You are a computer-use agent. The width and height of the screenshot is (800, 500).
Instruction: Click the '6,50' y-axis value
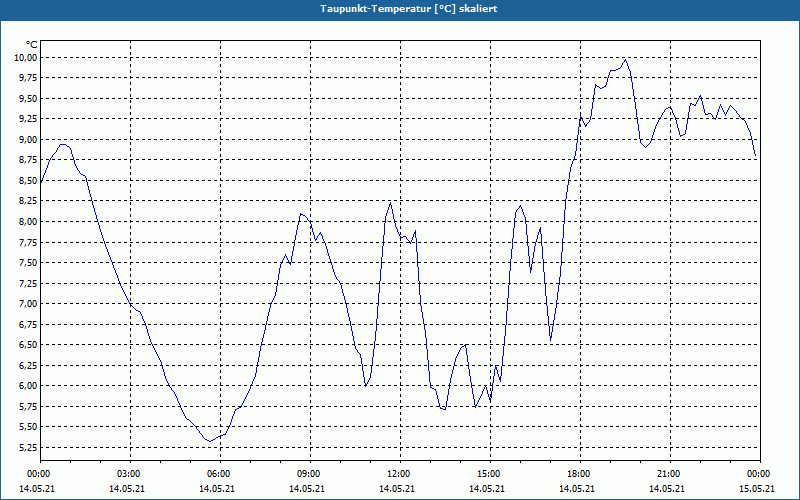point(27,345)
